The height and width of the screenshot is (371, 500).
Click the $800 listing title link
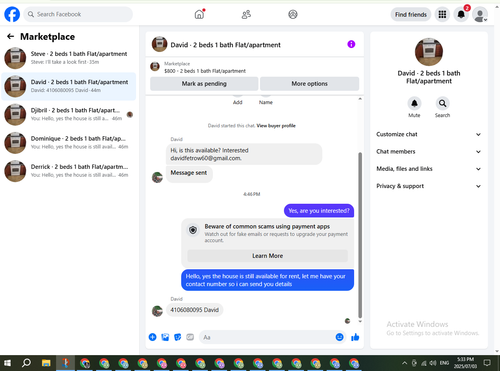pyautogui.click(x=205, y=71)
